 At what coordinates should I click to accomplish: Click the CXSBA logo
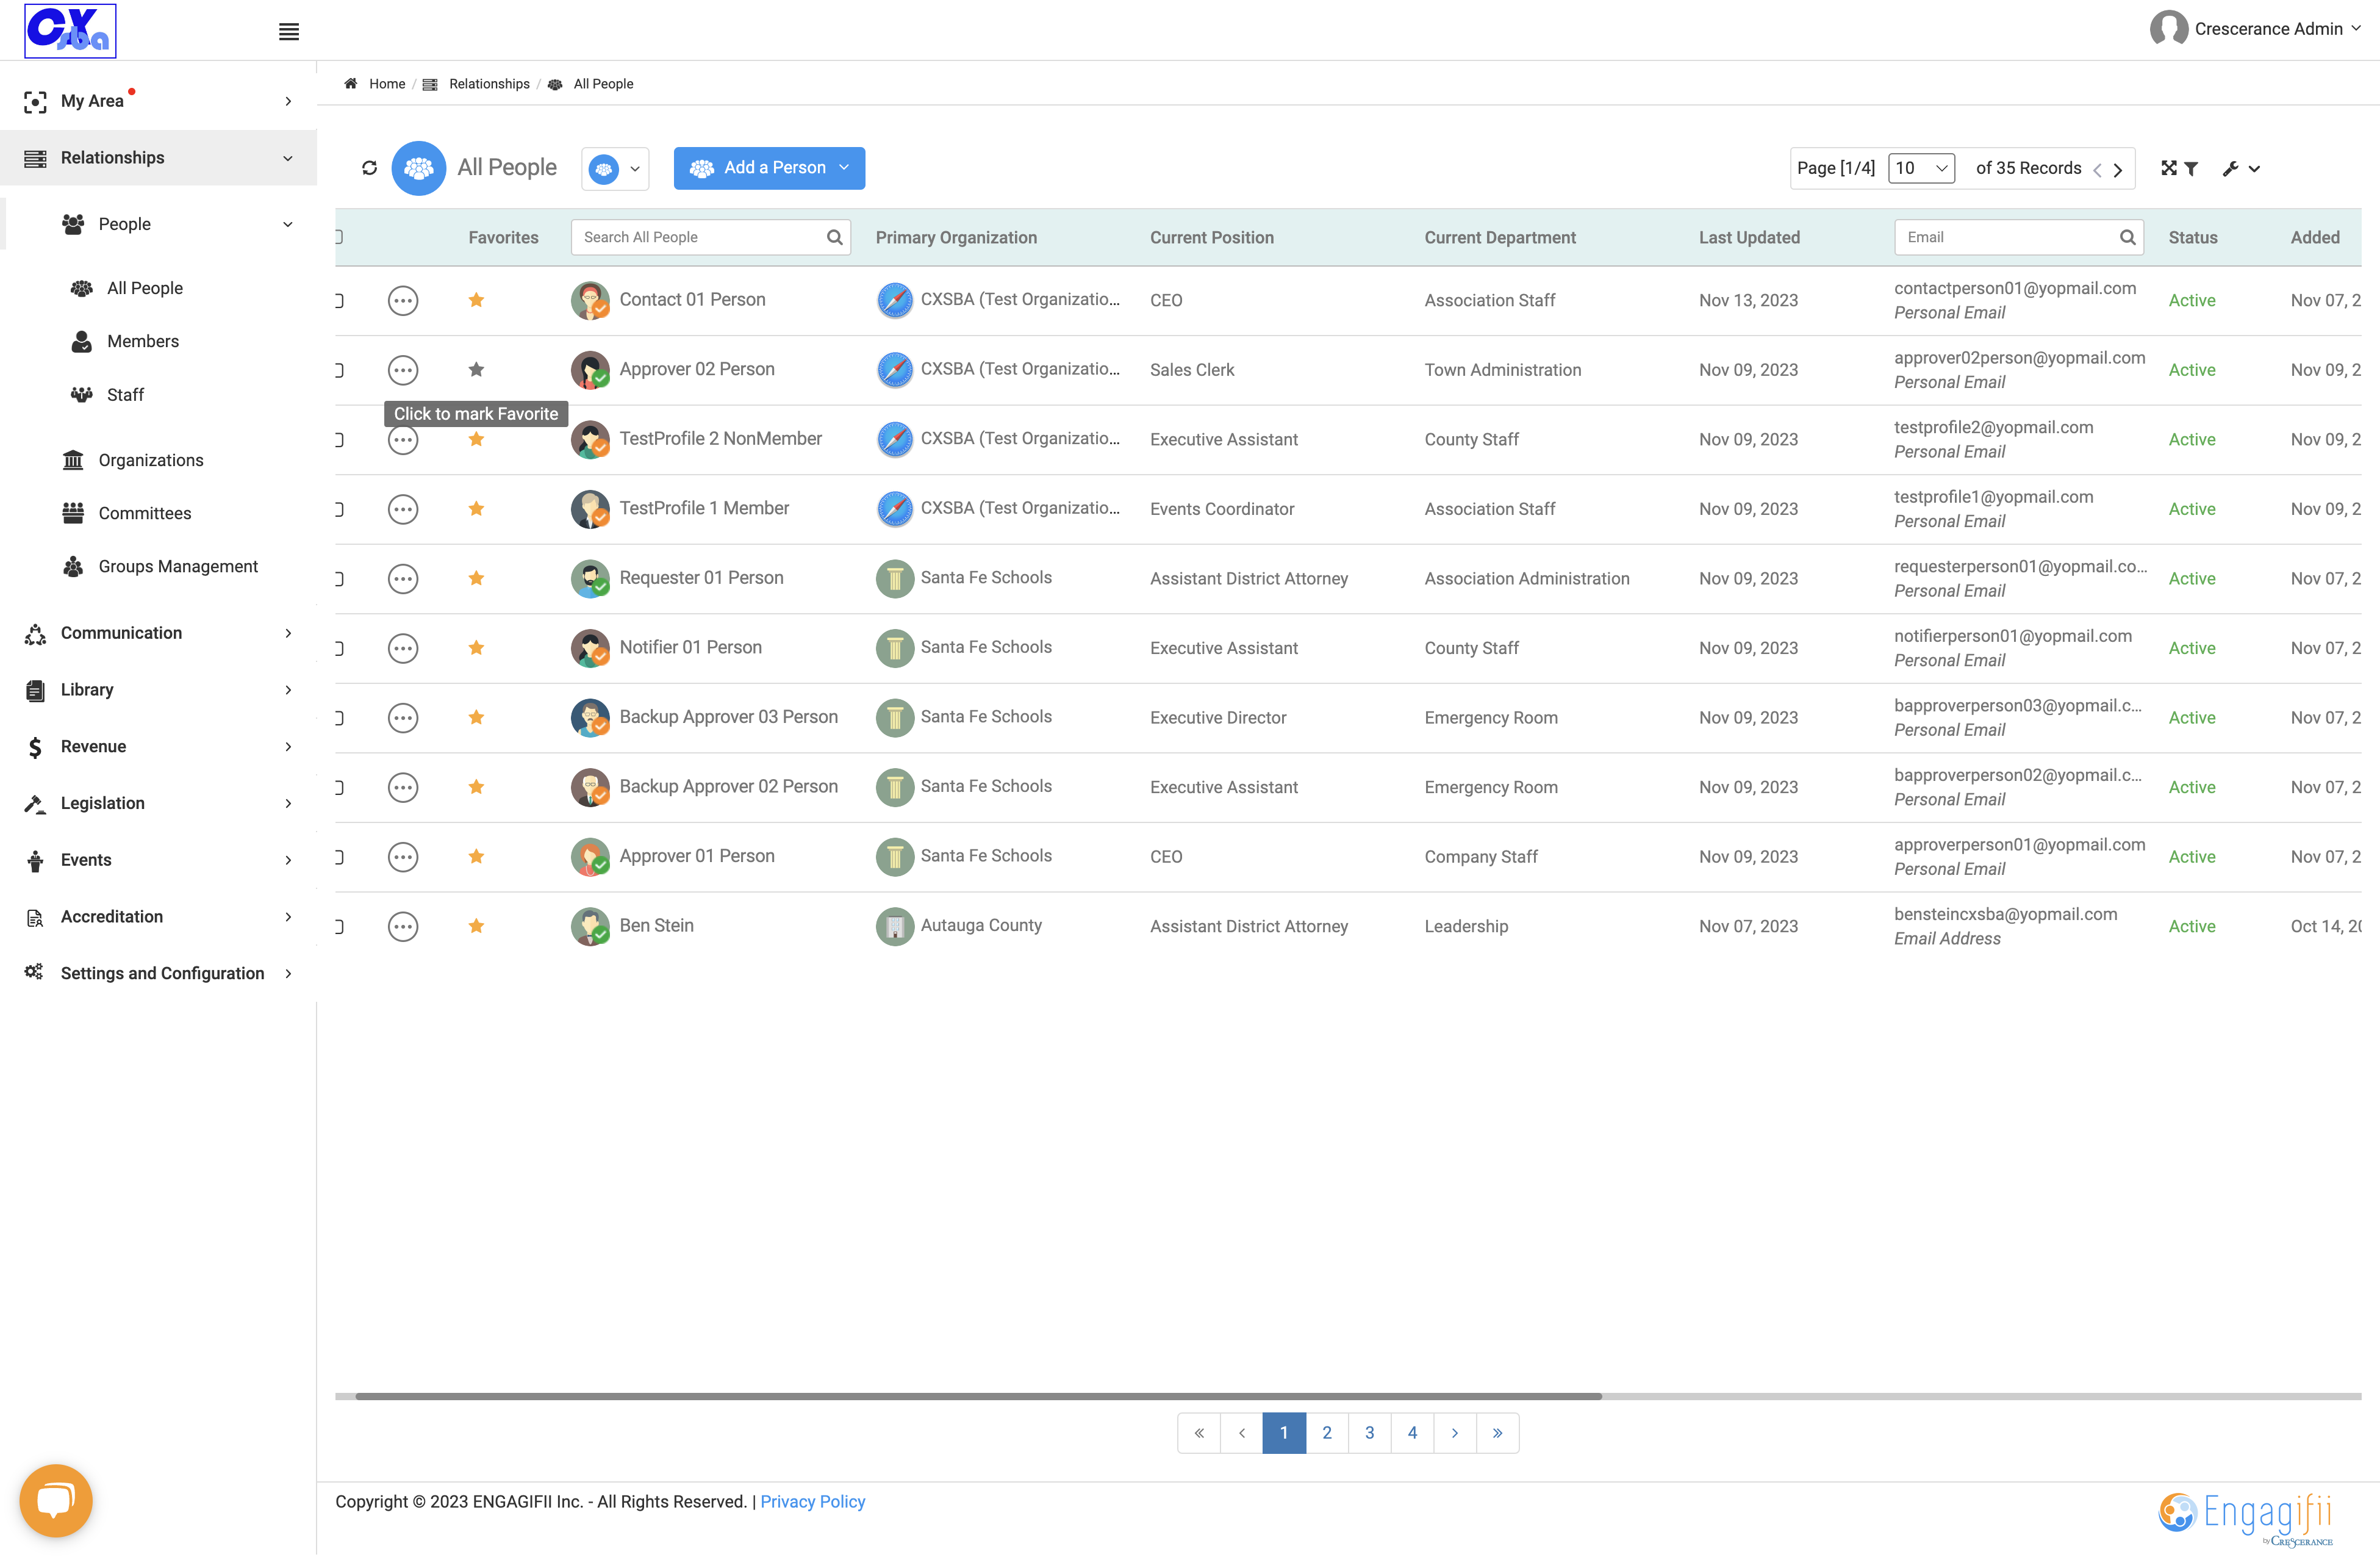pyautogui.click(x=70, y=30)
